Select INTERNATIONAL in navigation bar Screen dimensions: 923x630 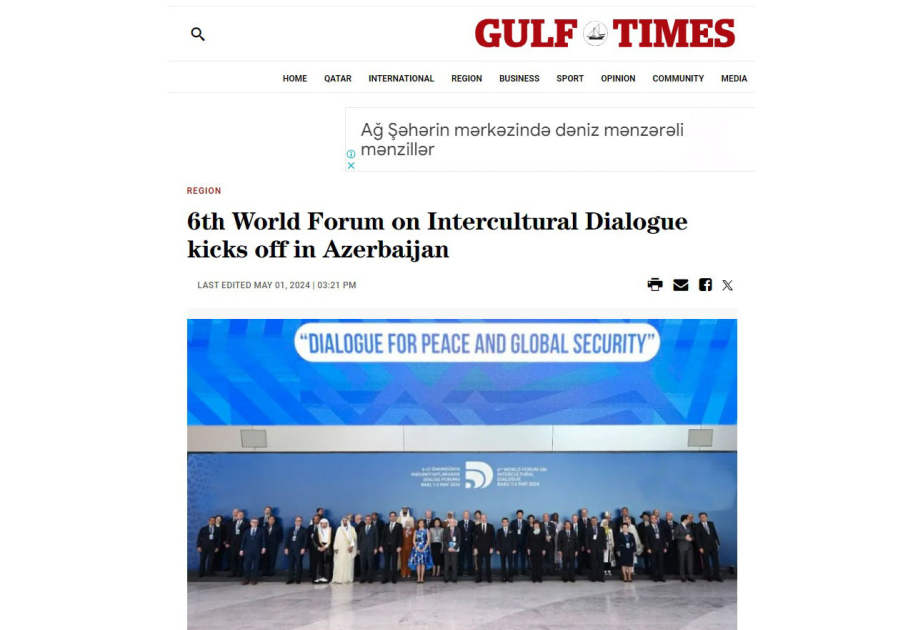click(x=401, y=78)
